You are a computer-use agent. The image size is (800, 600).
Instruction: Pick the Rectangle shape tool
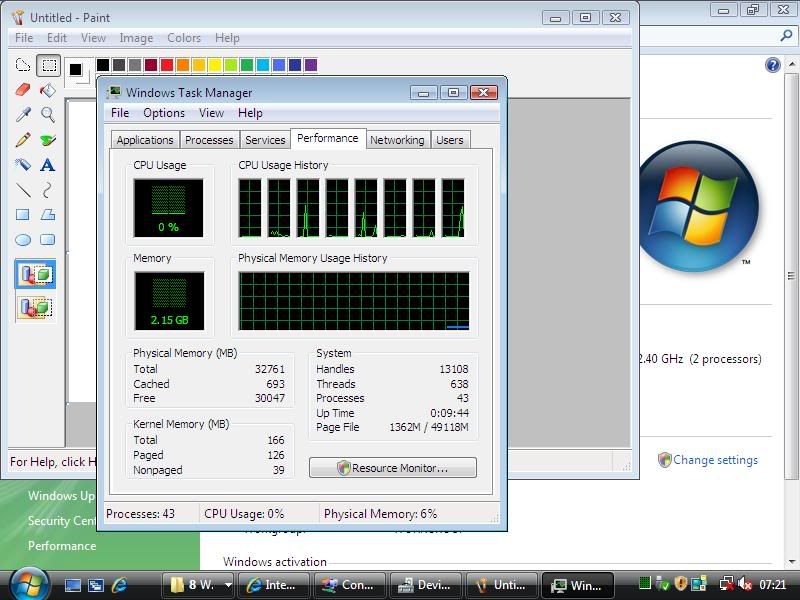23,215
